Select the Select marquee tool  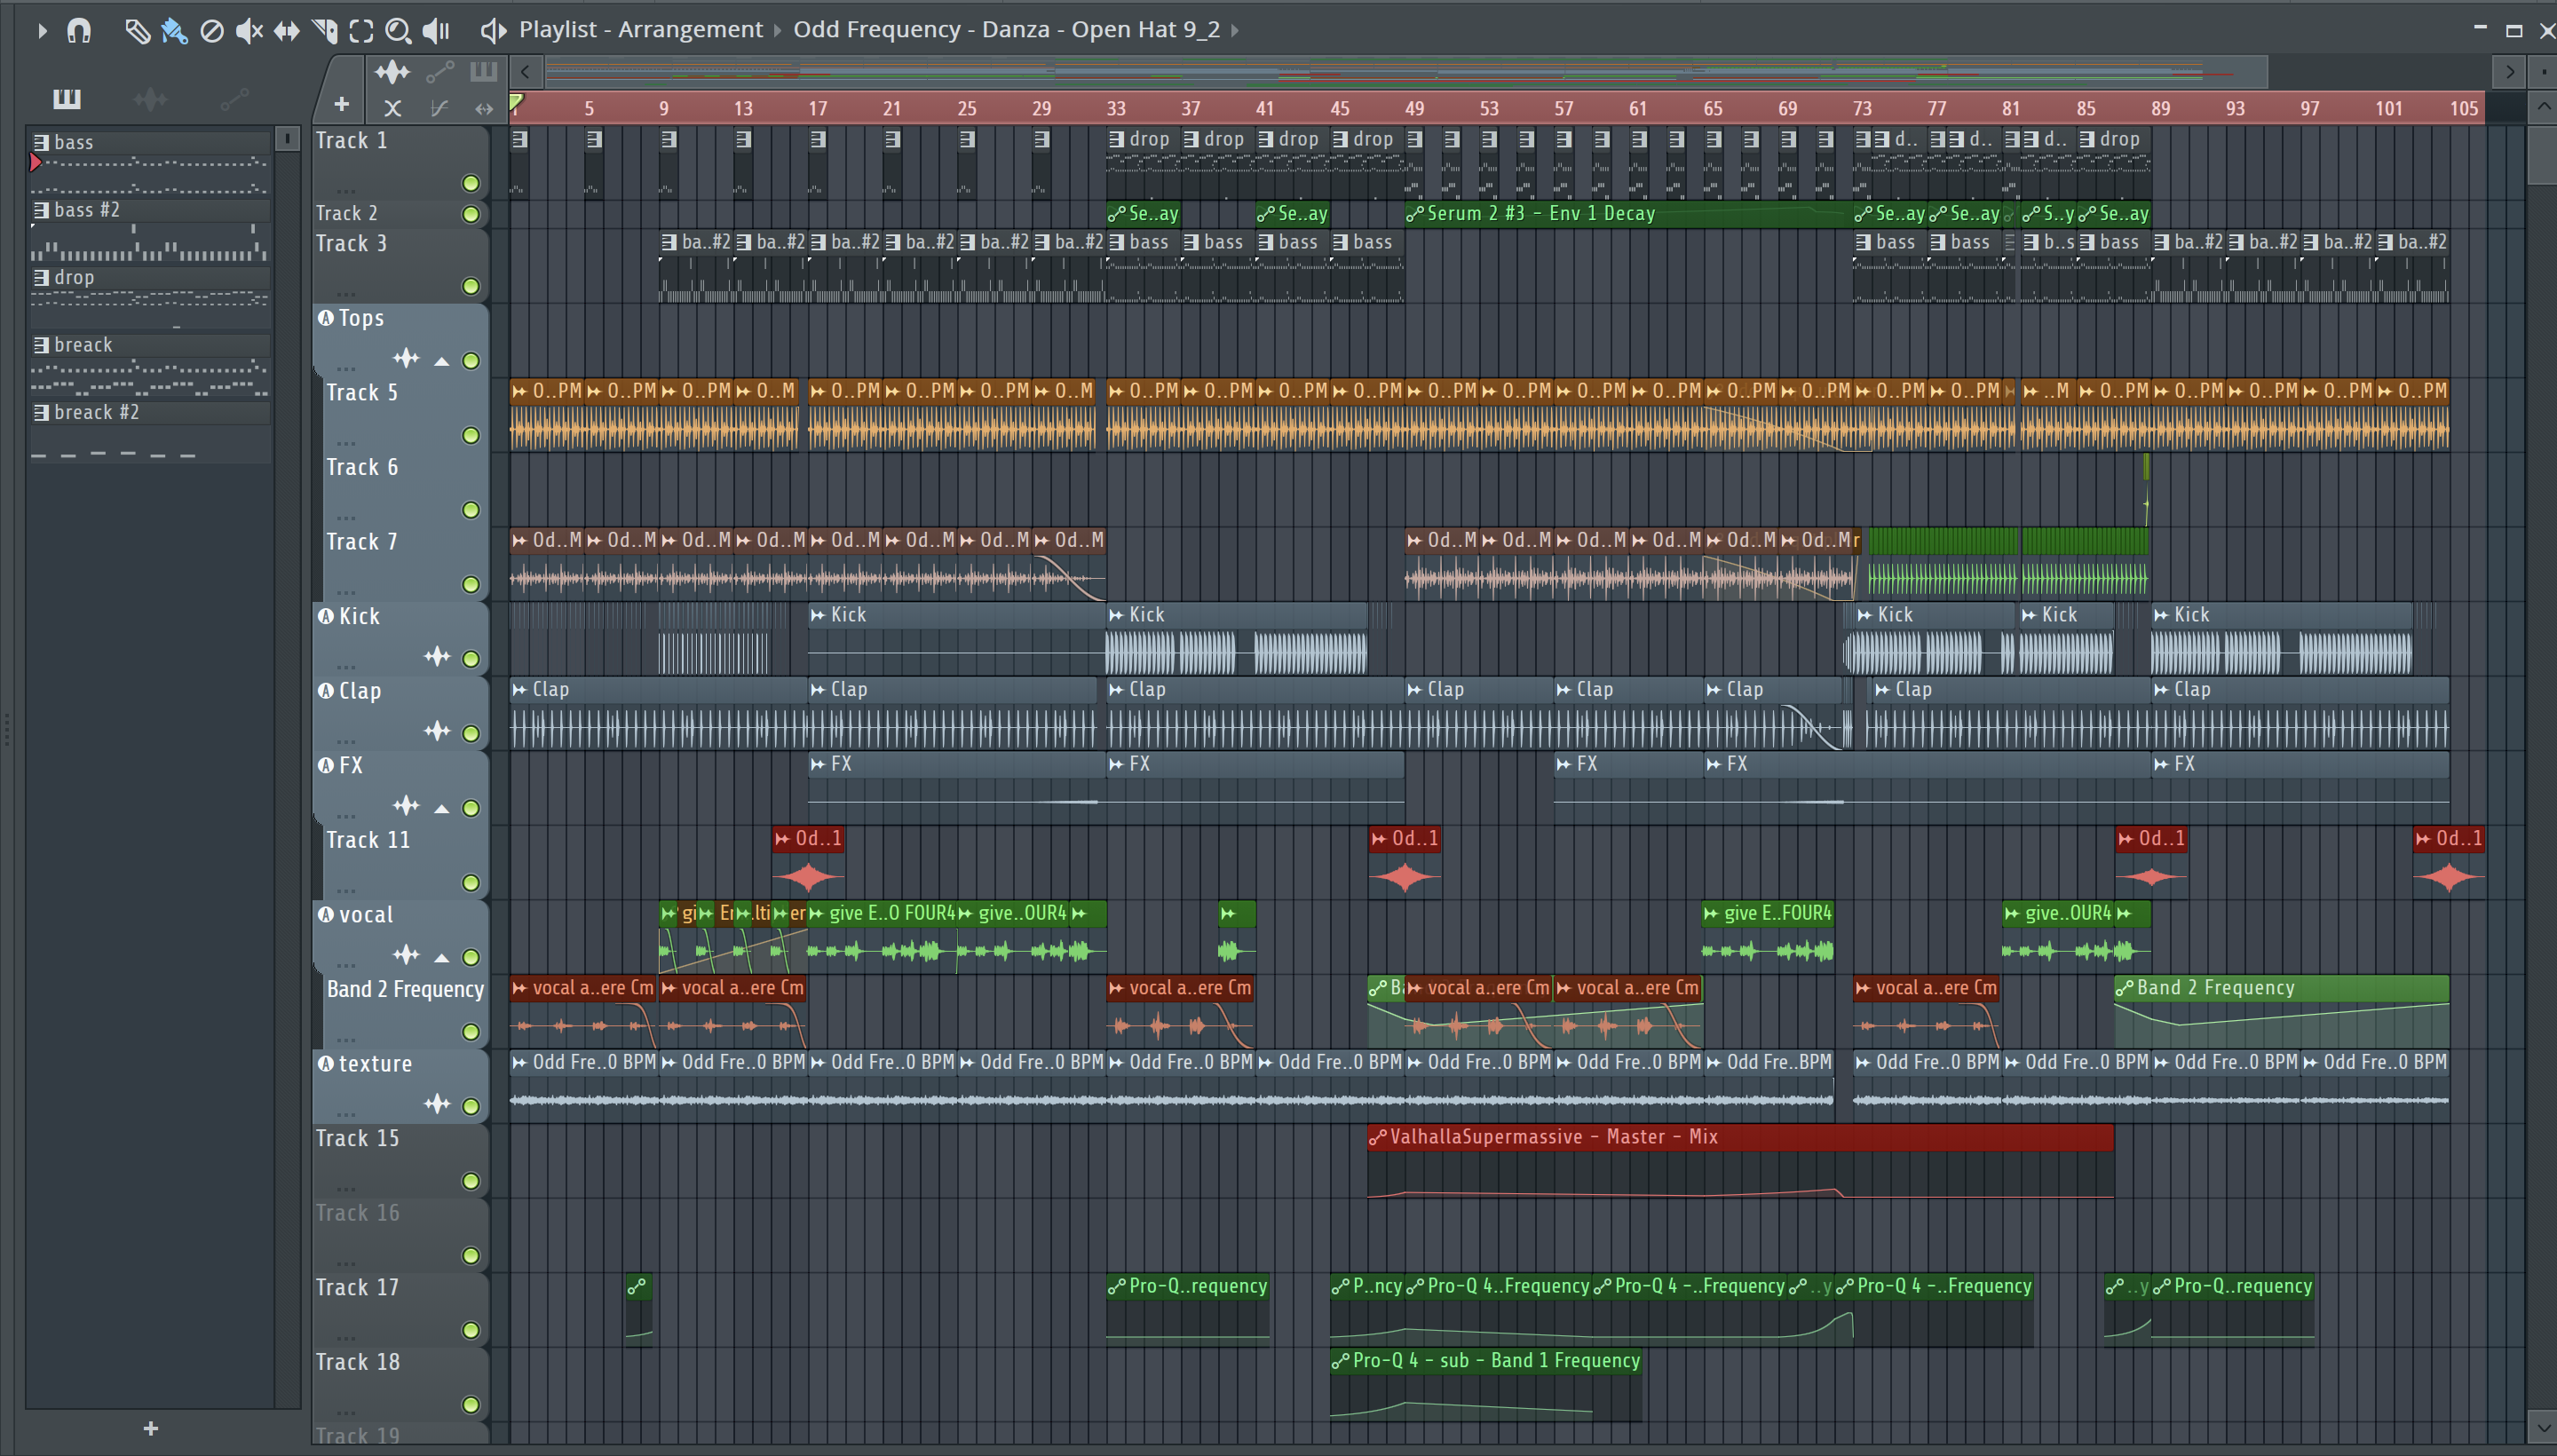(x=361, y=31)
